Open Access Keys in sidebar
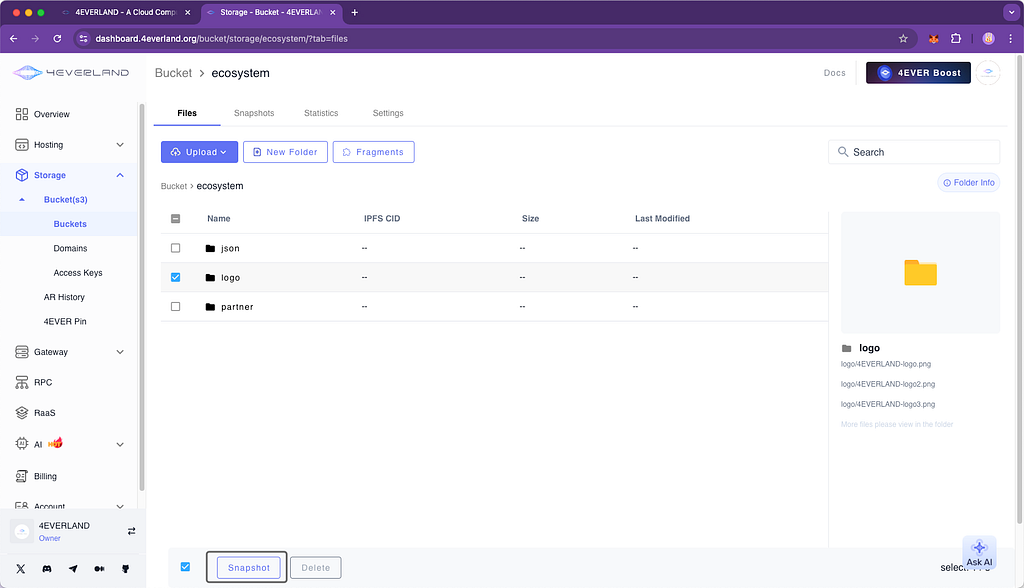This screenshot has width=1024, height=588. click(78, 272)
